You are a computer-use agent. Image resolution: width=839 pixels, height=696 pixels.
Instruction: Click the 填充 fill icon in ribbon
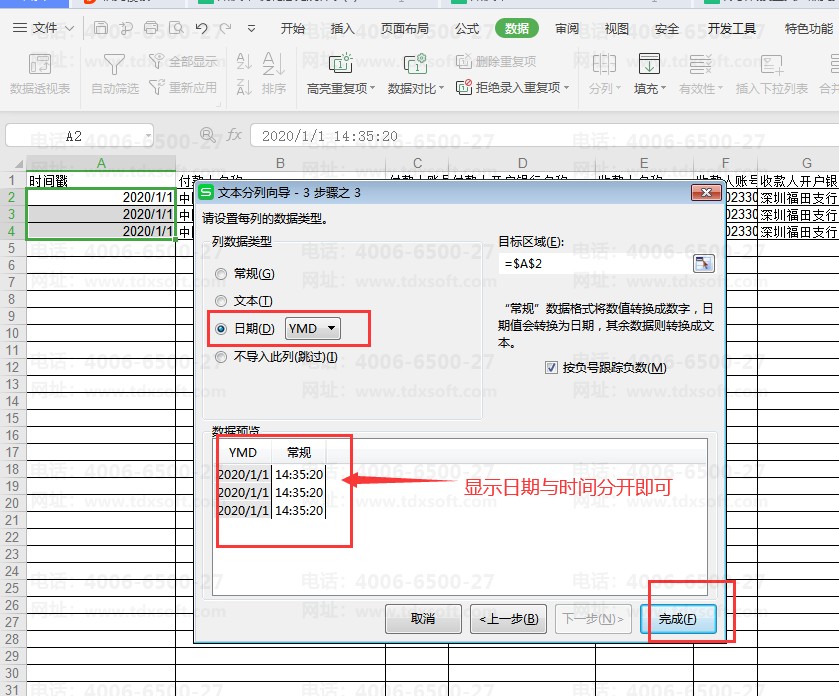[648, 65]
